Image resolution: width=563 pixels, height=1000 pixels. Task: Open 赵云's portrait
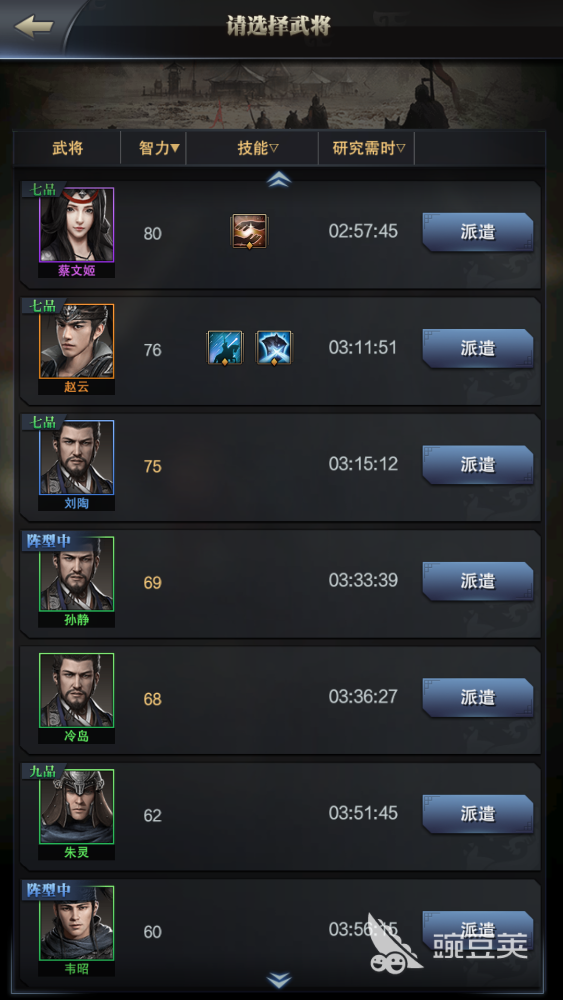point(77,341)
